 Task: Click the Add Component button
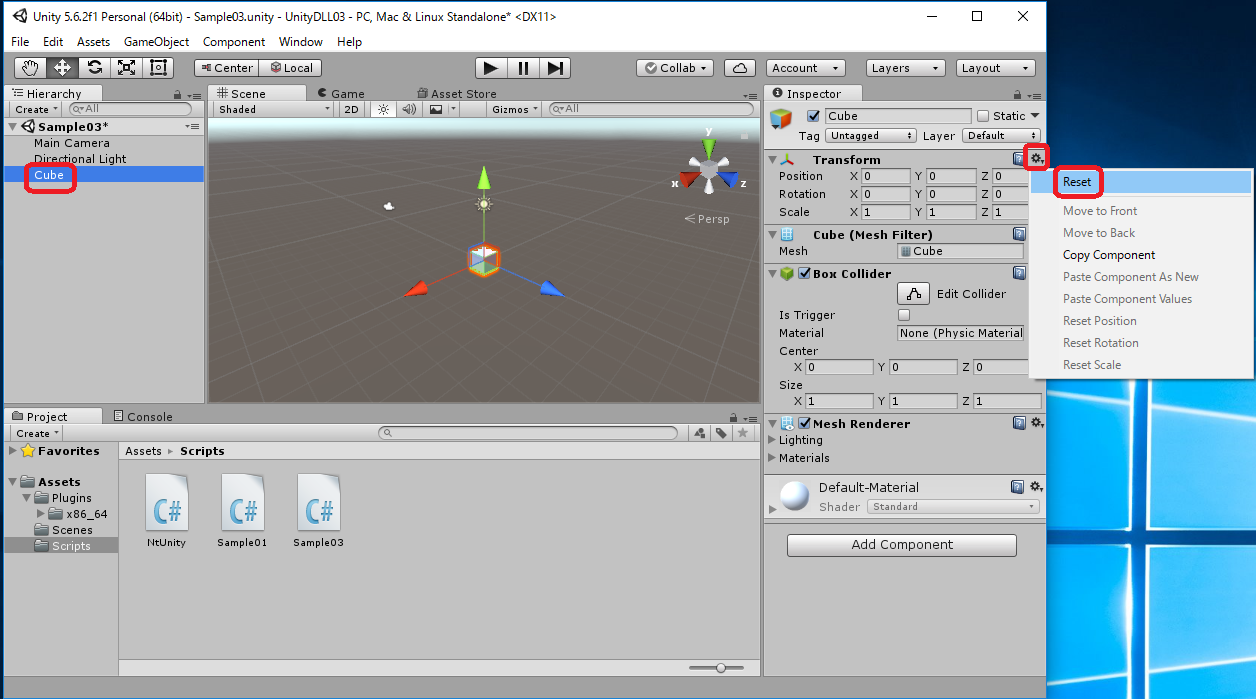[x=901, y=545]
